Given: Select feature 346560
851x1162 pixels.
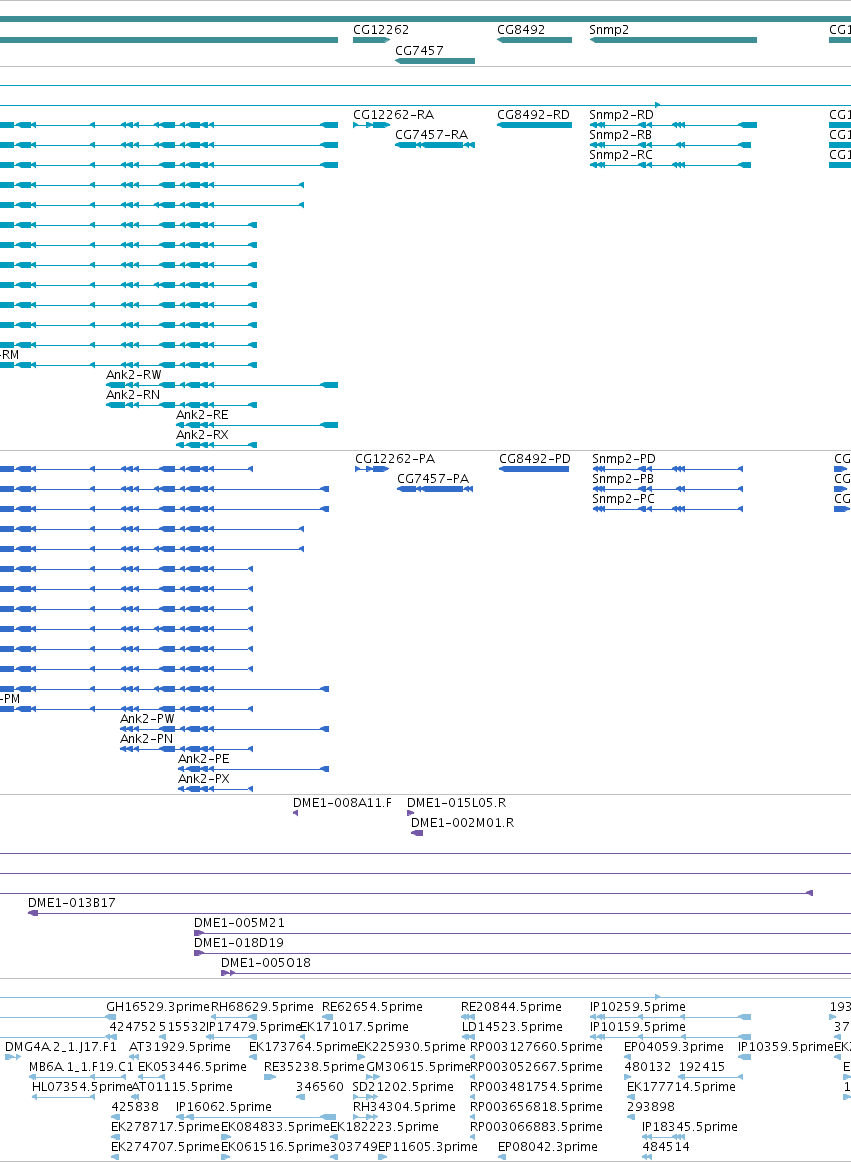Looking at the screenshot, I should click(320, 1086).
